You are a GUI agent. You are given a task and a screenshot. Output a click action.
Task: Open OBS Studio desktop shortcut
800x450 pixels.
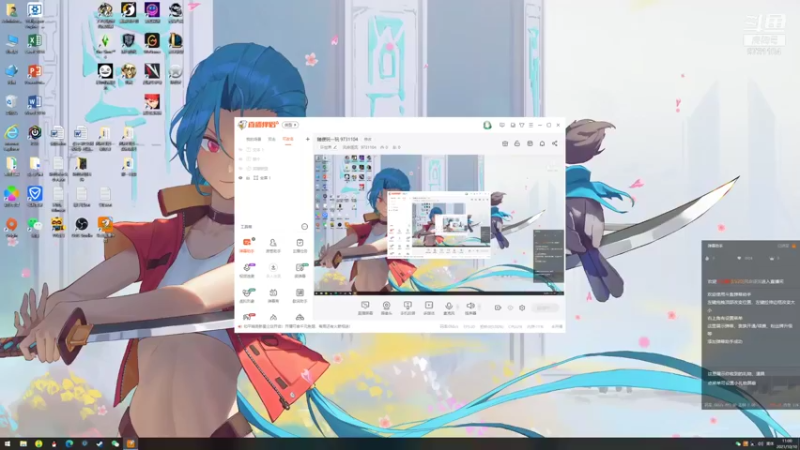[82, 227]
